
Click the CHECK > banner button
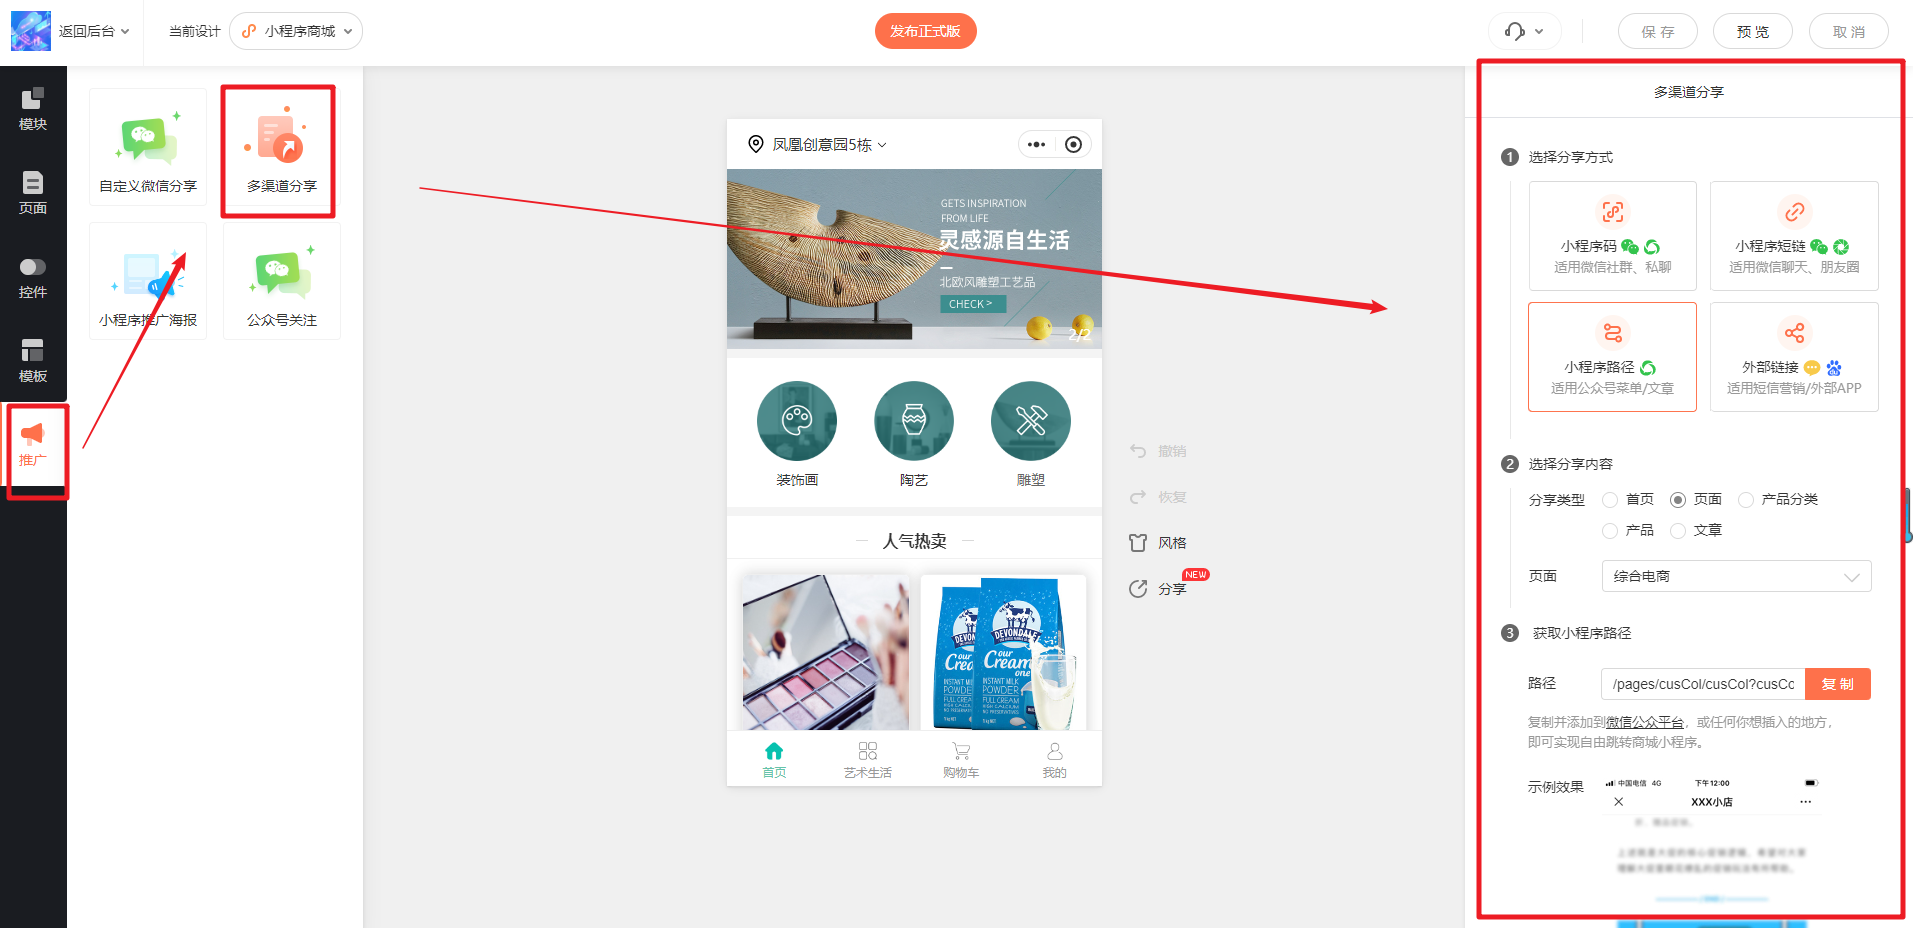pyautogui.click(x=972, y=304)
